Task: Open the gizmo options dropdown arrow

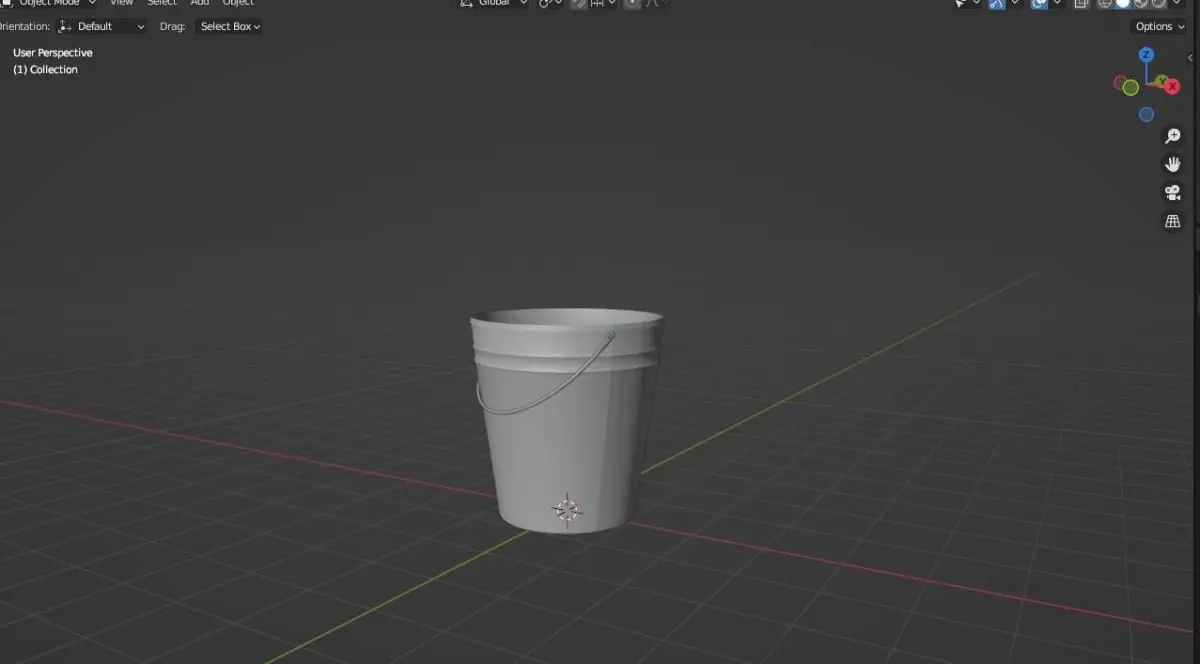Action: point(1015,3)
